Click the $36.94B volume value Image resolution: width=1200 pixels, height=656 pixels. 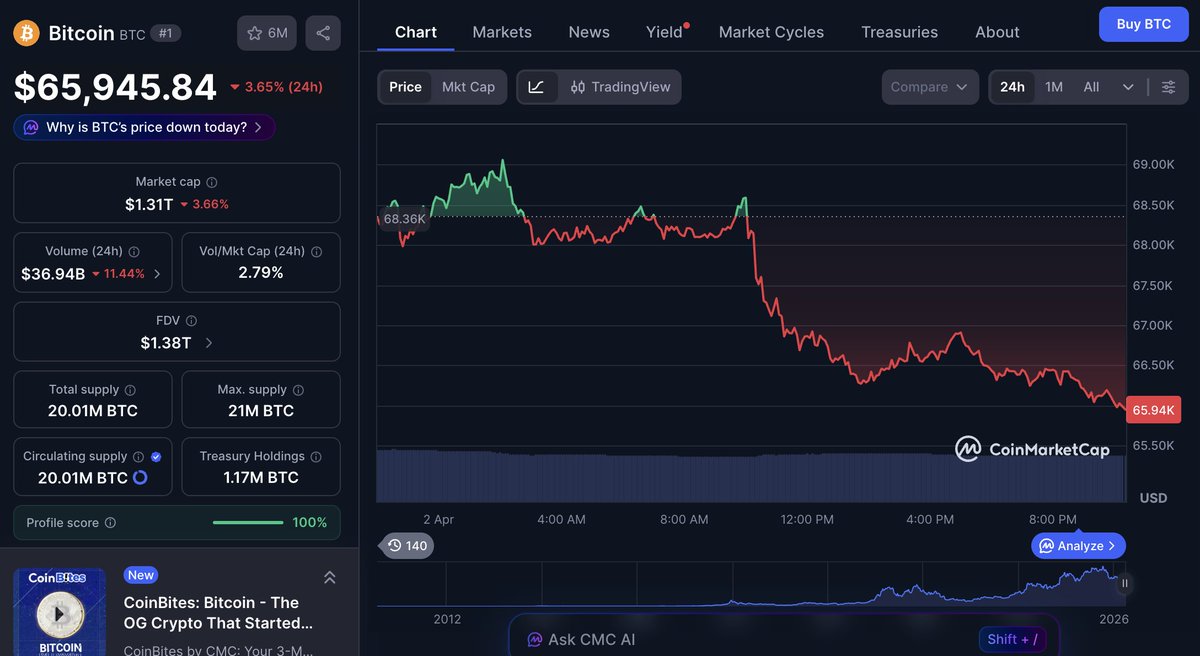[53, 273]
